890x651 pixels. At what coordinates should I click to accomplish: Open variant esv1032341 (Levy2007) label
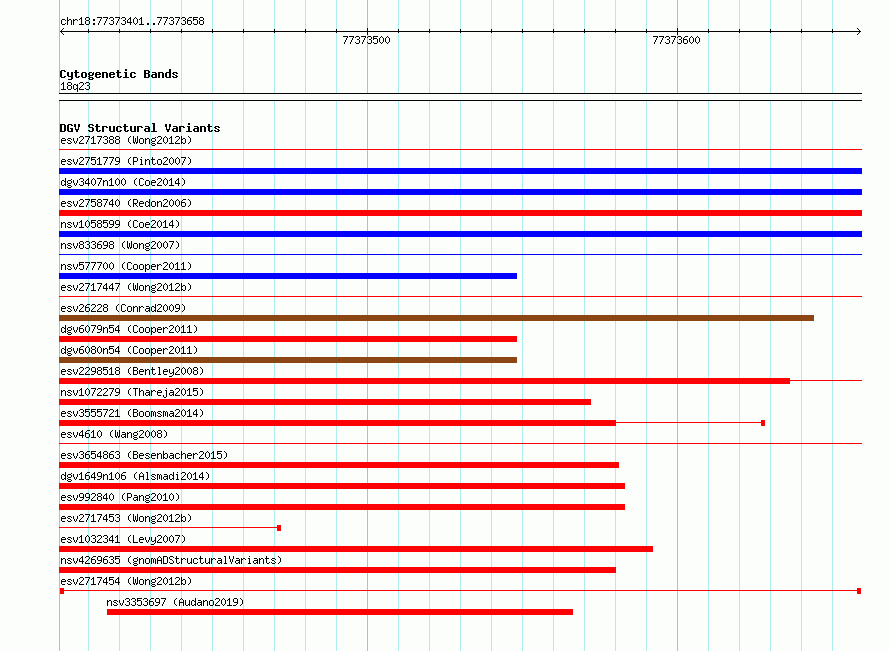[123, 539]
